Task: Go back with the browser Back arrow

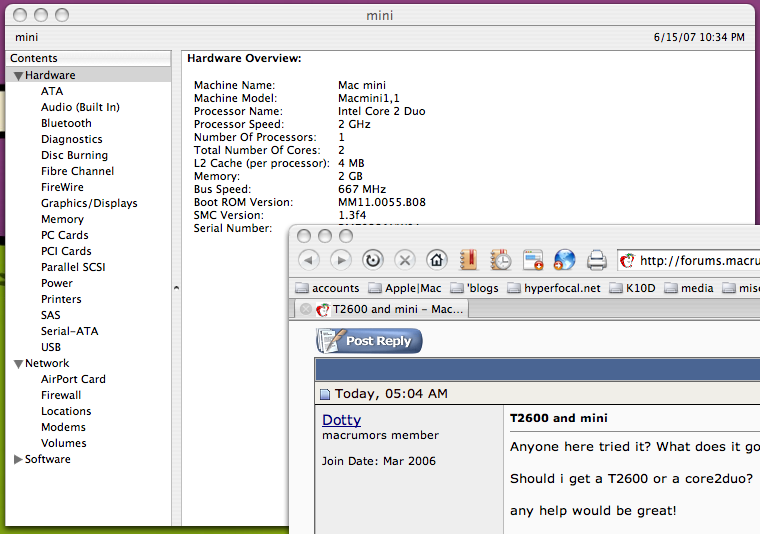Action: click(x=309, y=260)
